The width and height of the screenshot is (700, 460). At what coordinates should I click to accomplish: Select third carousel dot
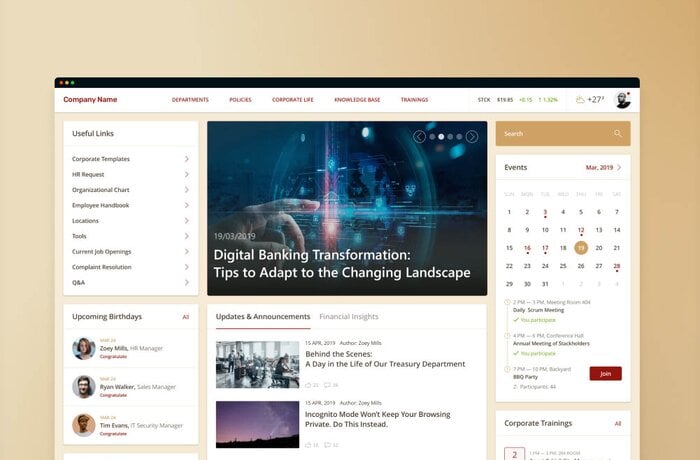pyautogui.click(x=450, y=137)
